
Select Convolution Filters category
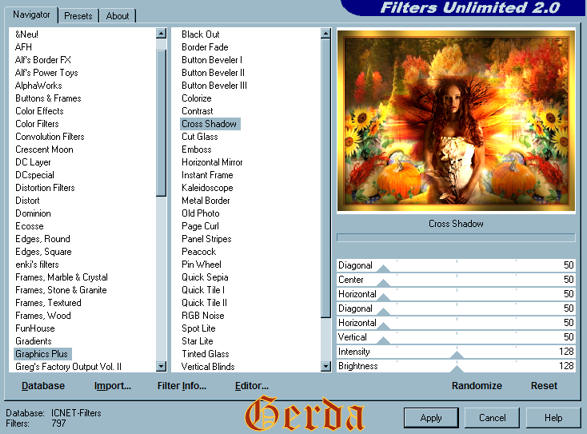[x=50, y=137]
